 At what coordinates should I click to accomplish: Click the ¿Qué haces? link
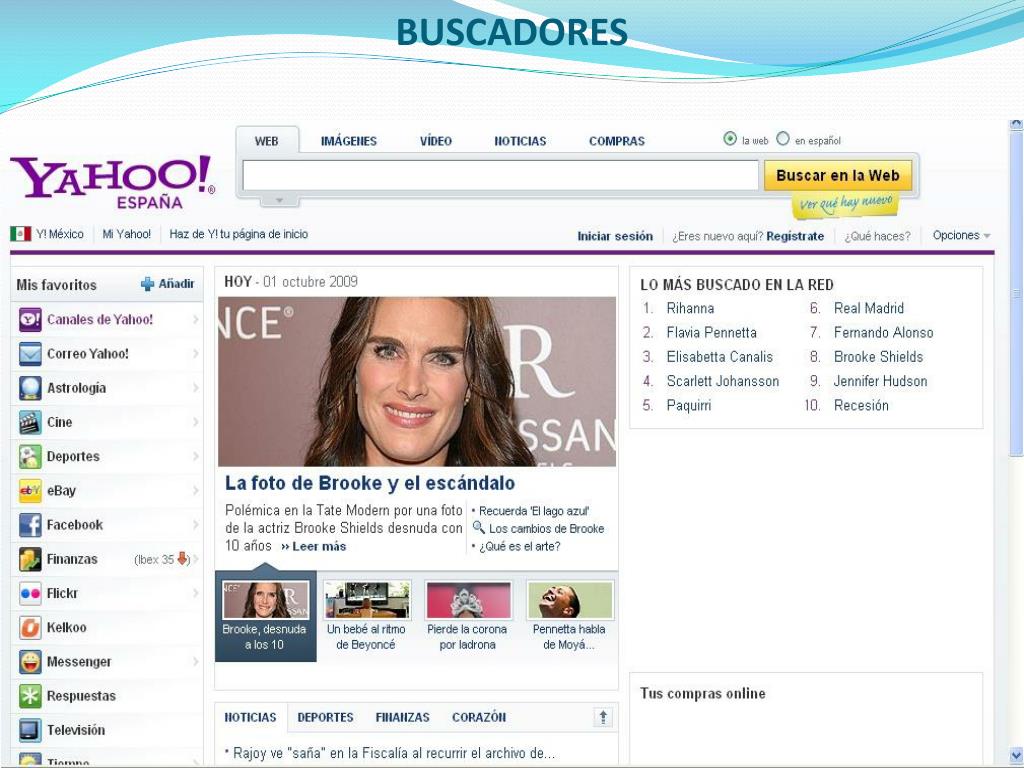pyautogui.click(x=877, y=236)
